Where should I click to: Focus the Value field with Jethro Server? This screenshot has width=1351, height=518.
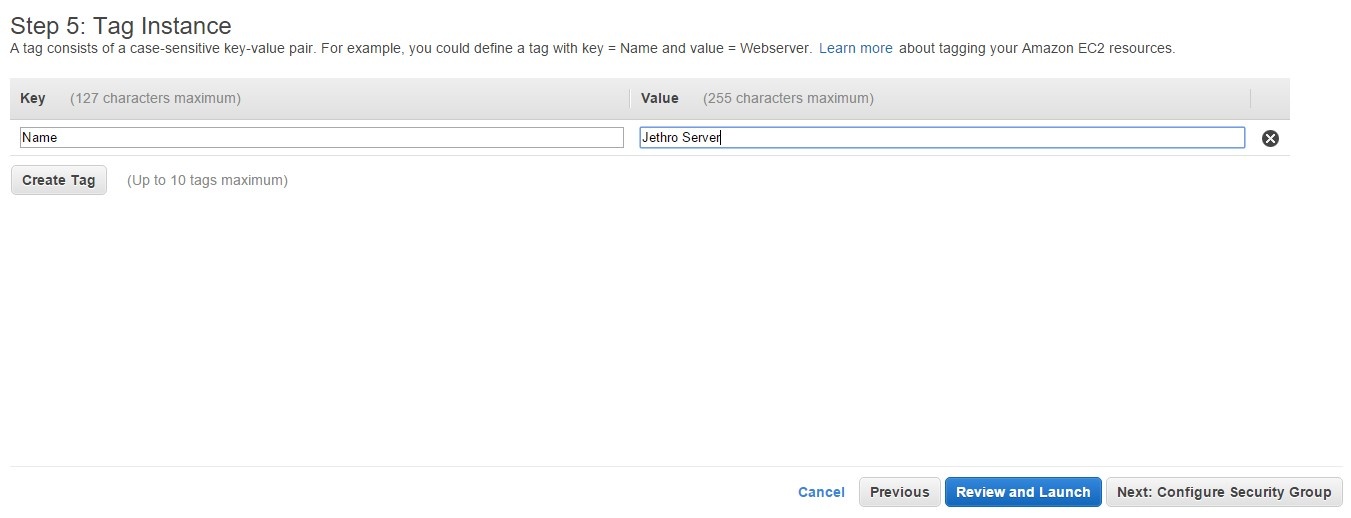pos(942,137)
